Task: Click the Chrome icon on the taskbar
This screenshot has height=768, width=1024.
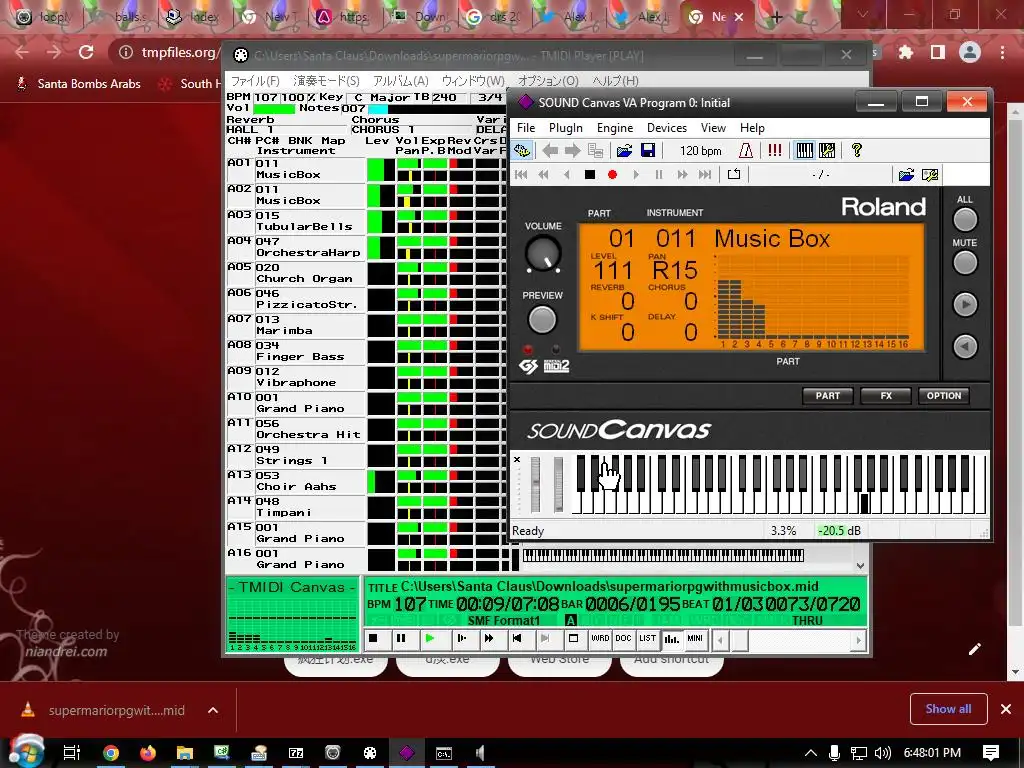Action: [110, 753]
